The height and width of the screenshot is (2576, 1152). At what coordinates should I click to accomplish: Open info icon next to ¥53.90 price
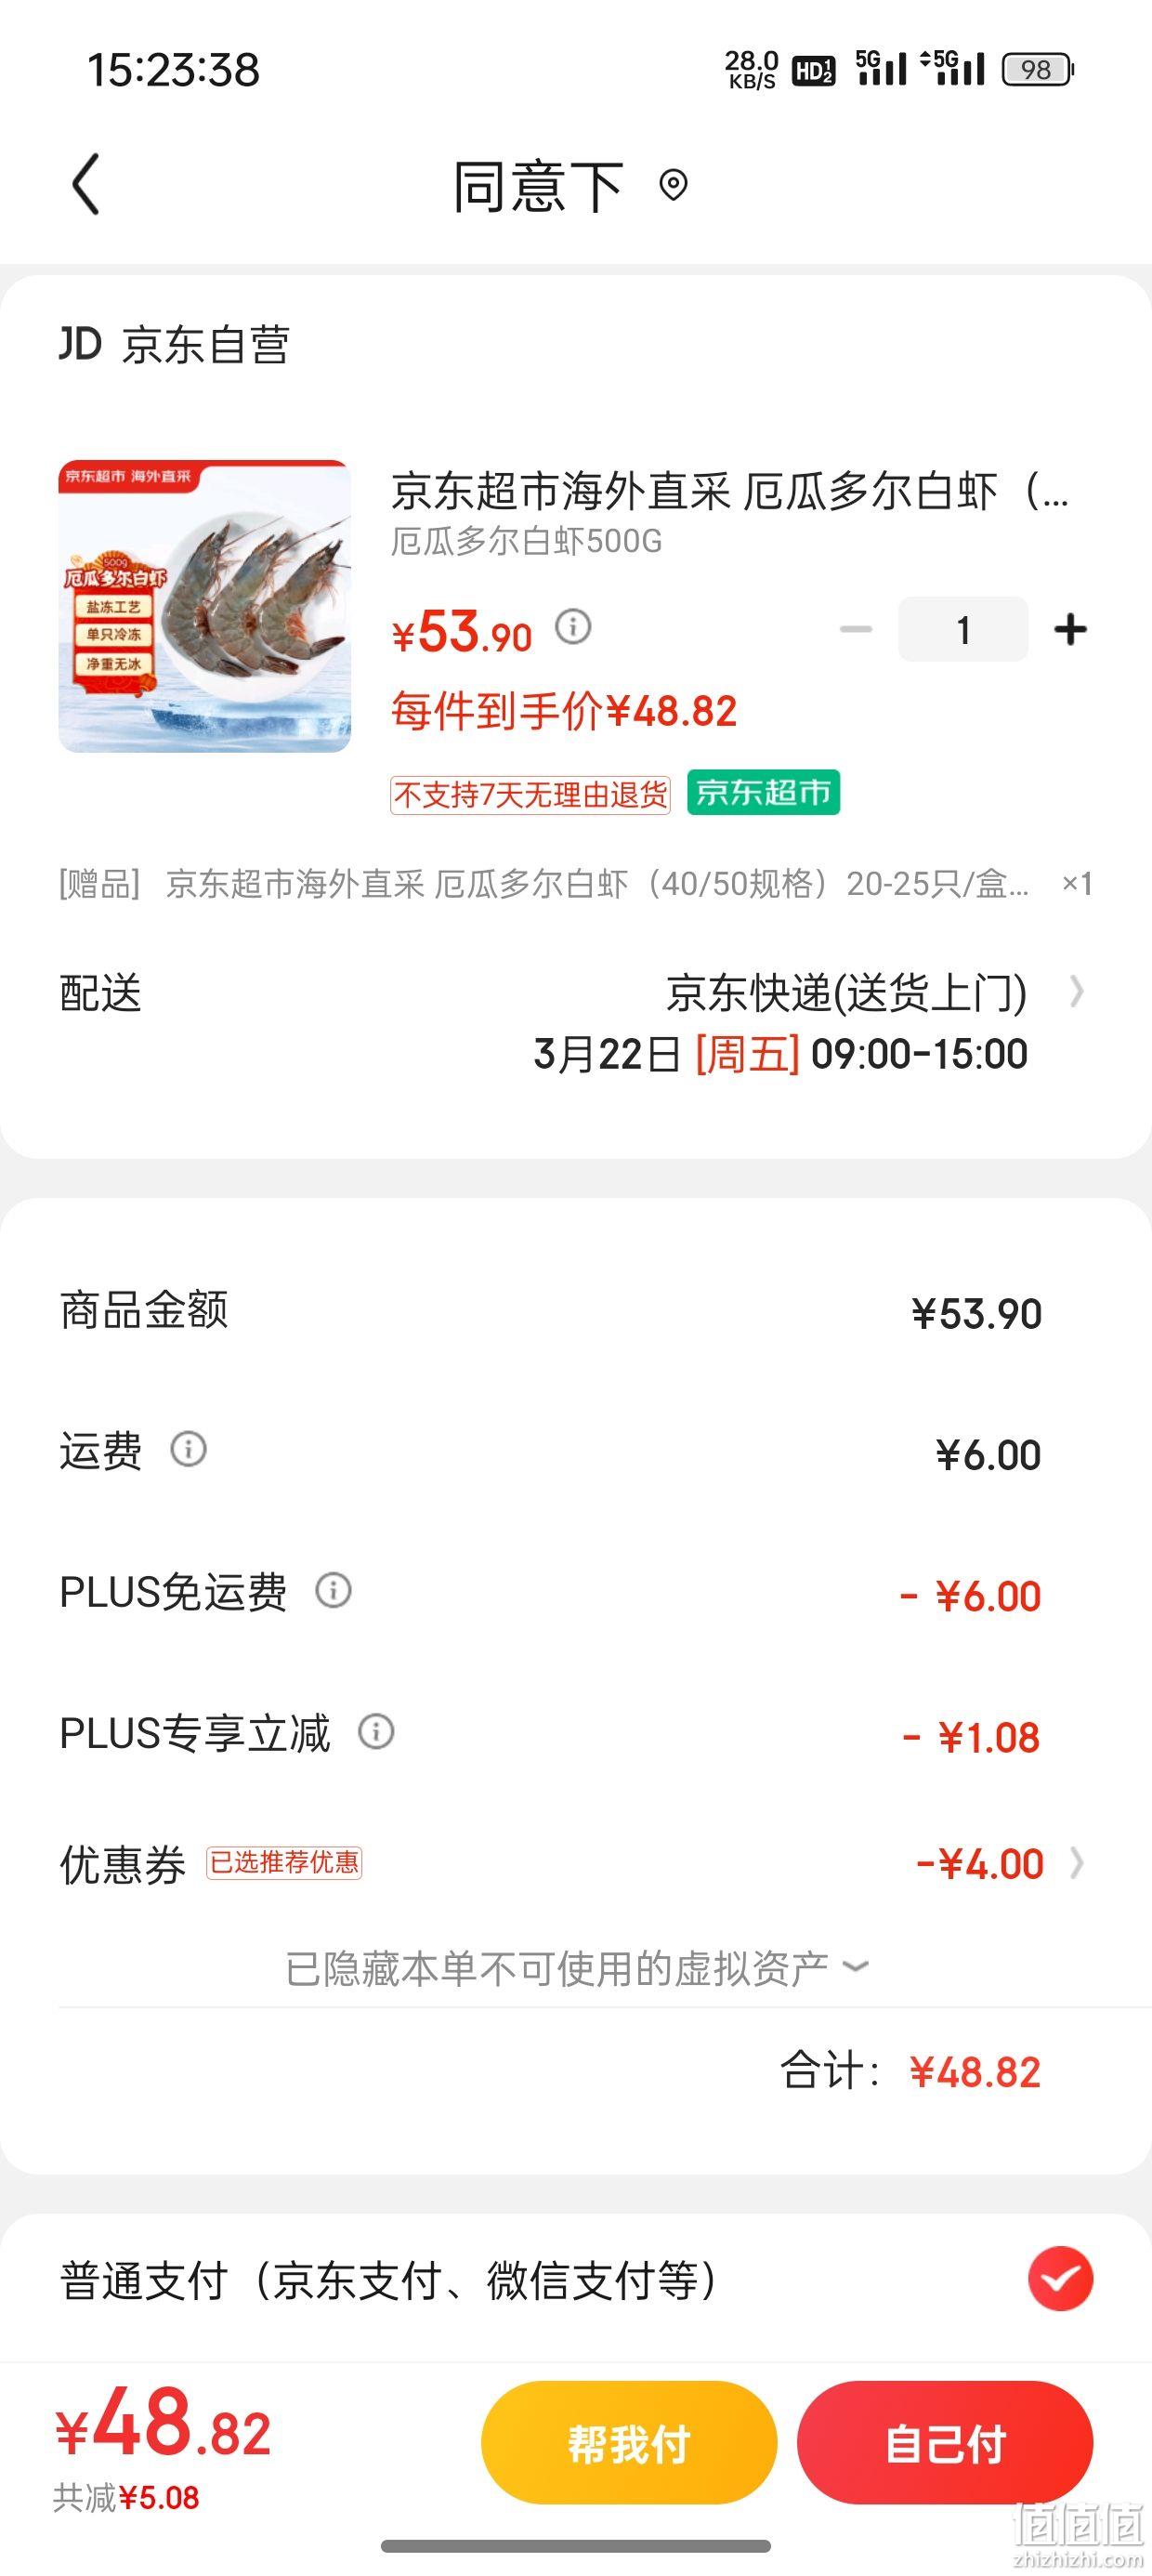tap(573, 627)
